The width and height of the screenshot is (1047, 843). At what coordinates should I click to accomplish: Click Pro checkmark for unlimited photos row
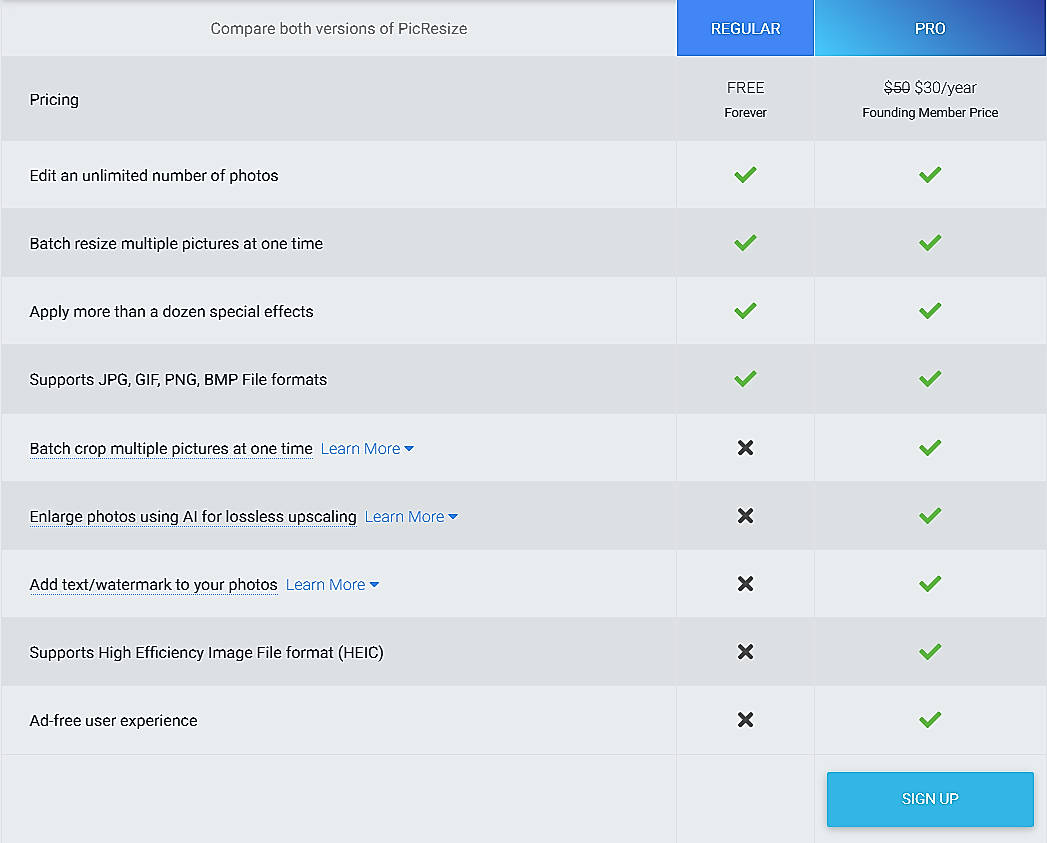[x=930, y=175]
